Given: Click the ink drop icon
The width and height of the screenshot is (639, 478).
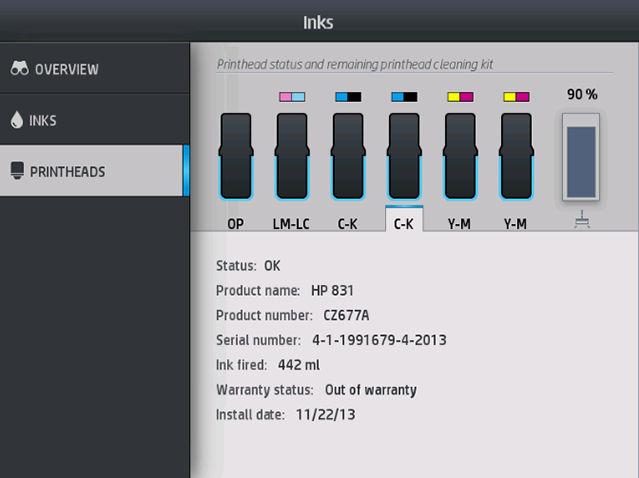Looking at the screenshot, I should pos(17,120).
